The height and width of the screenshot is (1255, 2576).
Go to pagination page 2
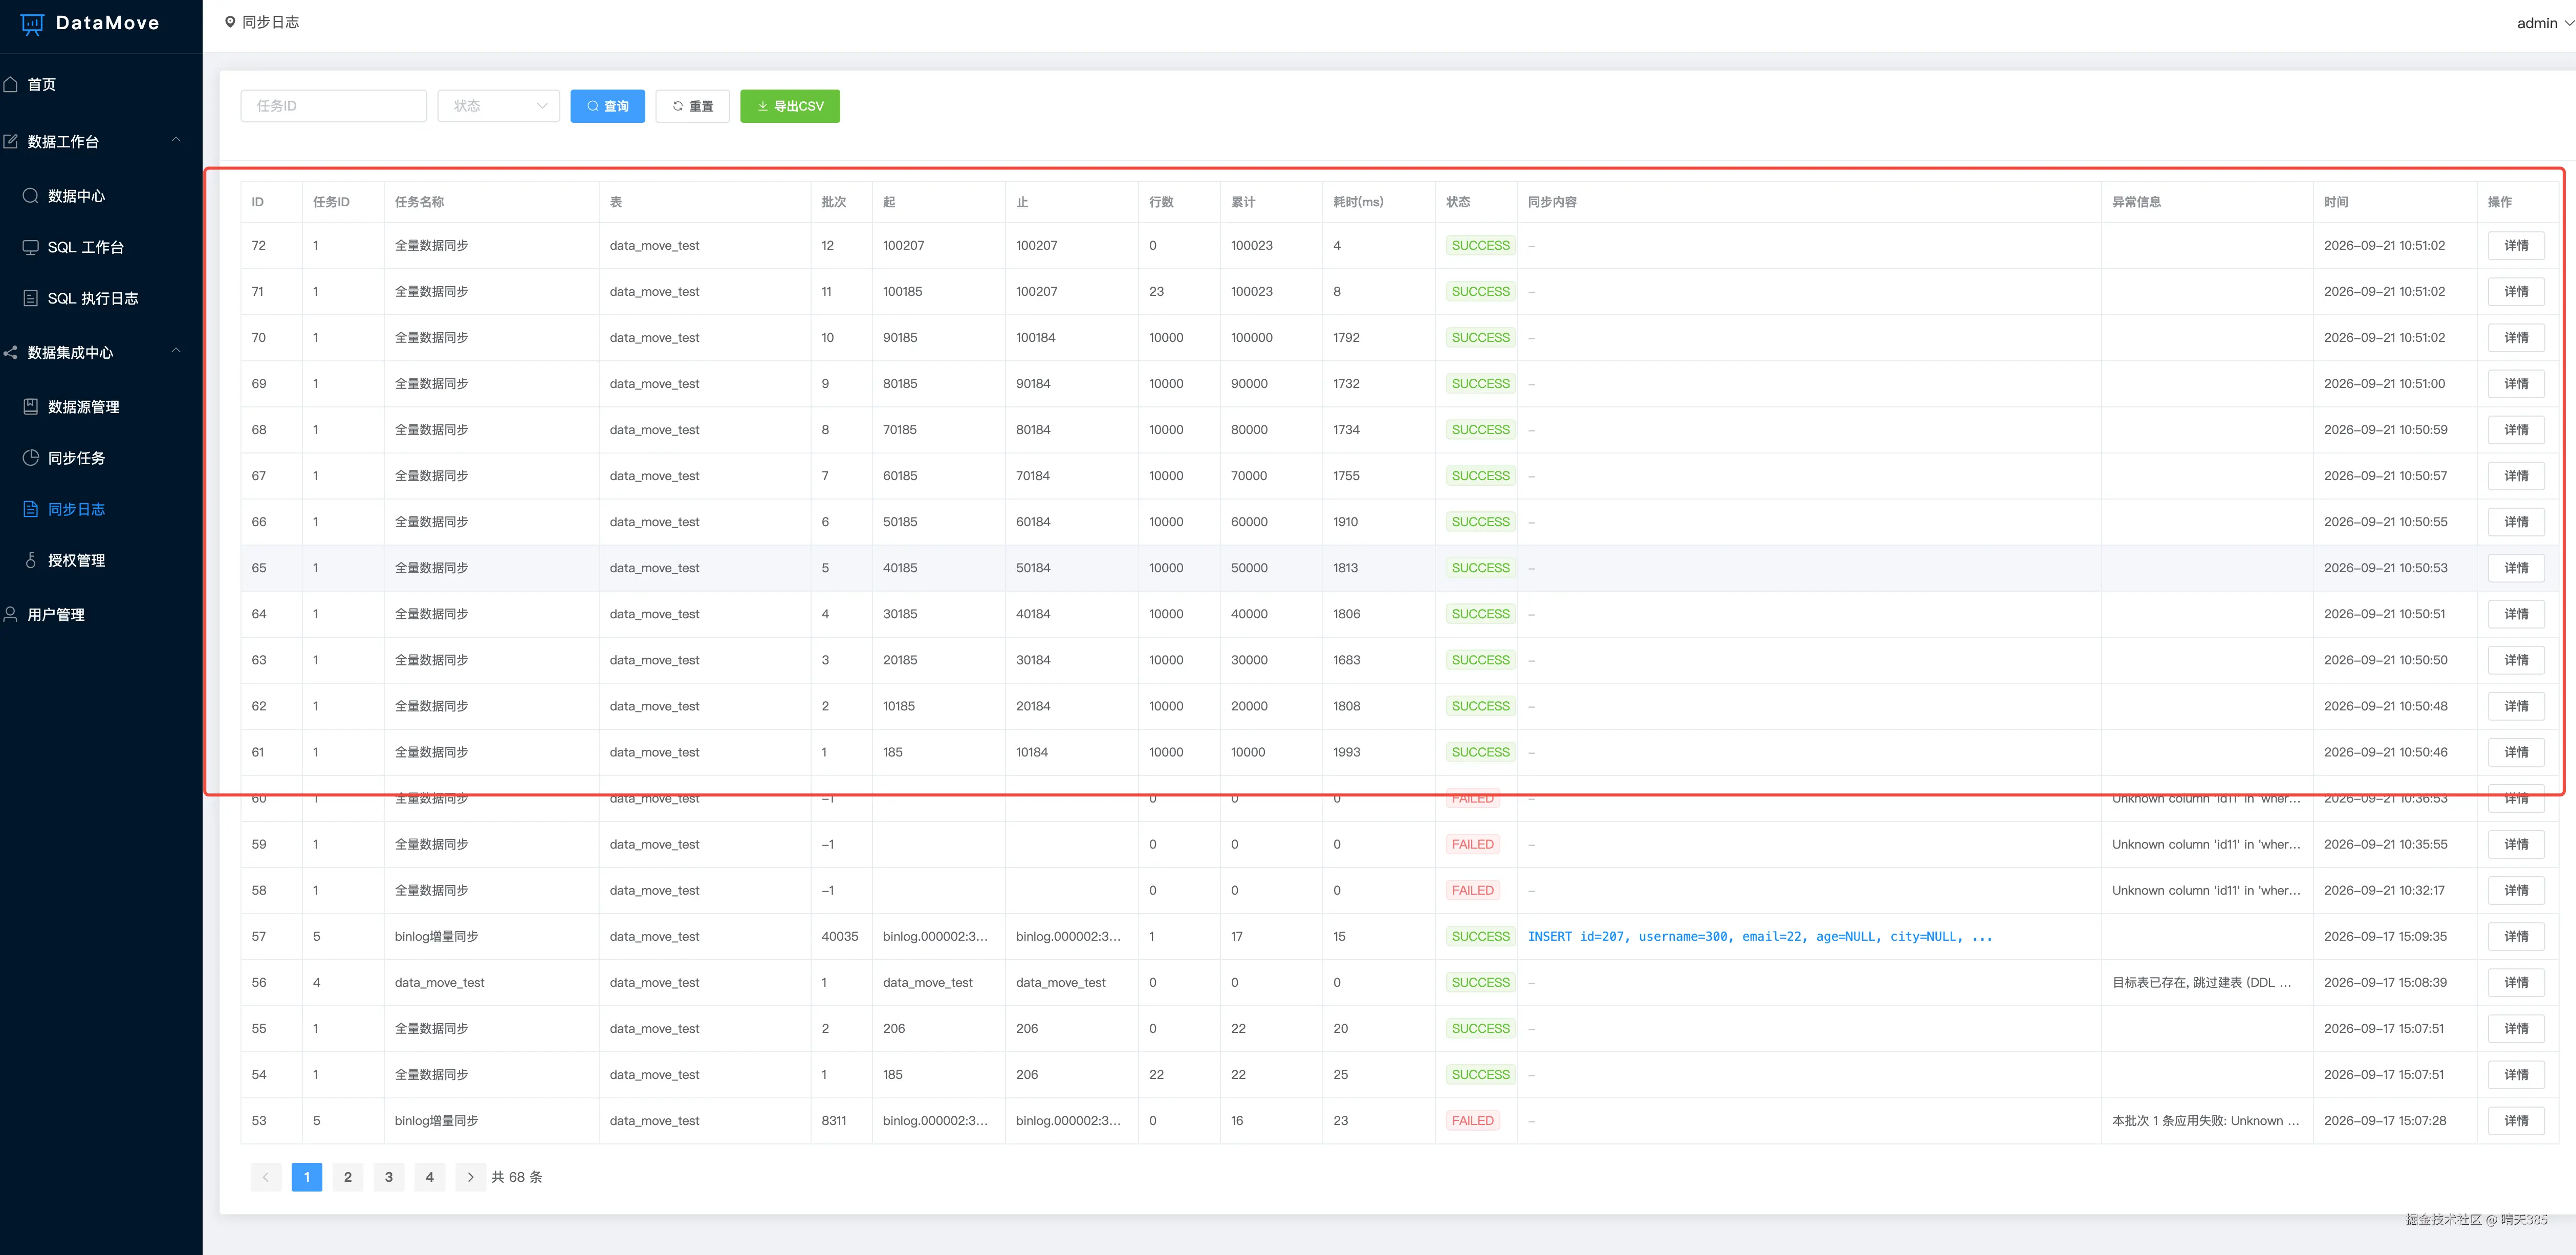click(348, 1177)
